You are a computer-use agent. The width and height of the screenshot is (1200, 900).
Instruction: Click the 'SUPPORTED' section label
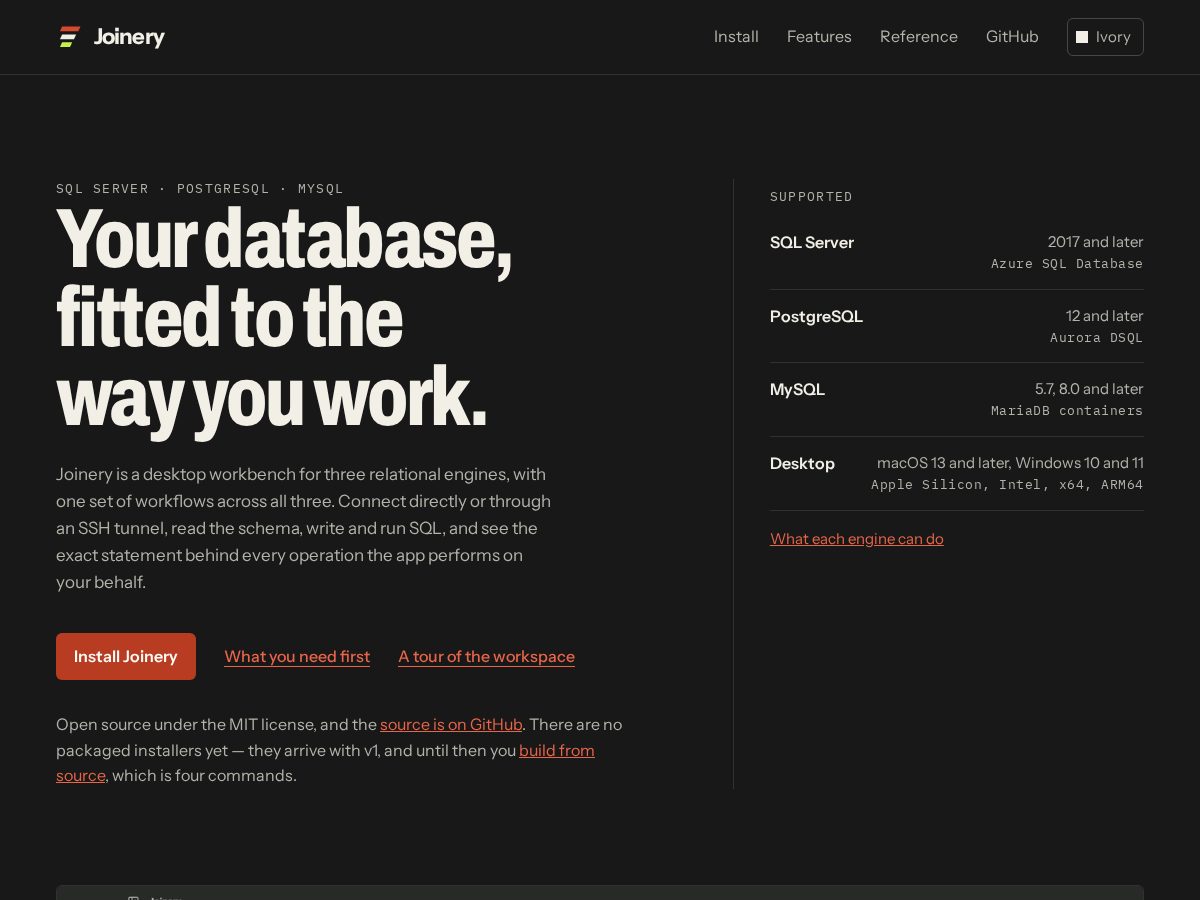811,197
